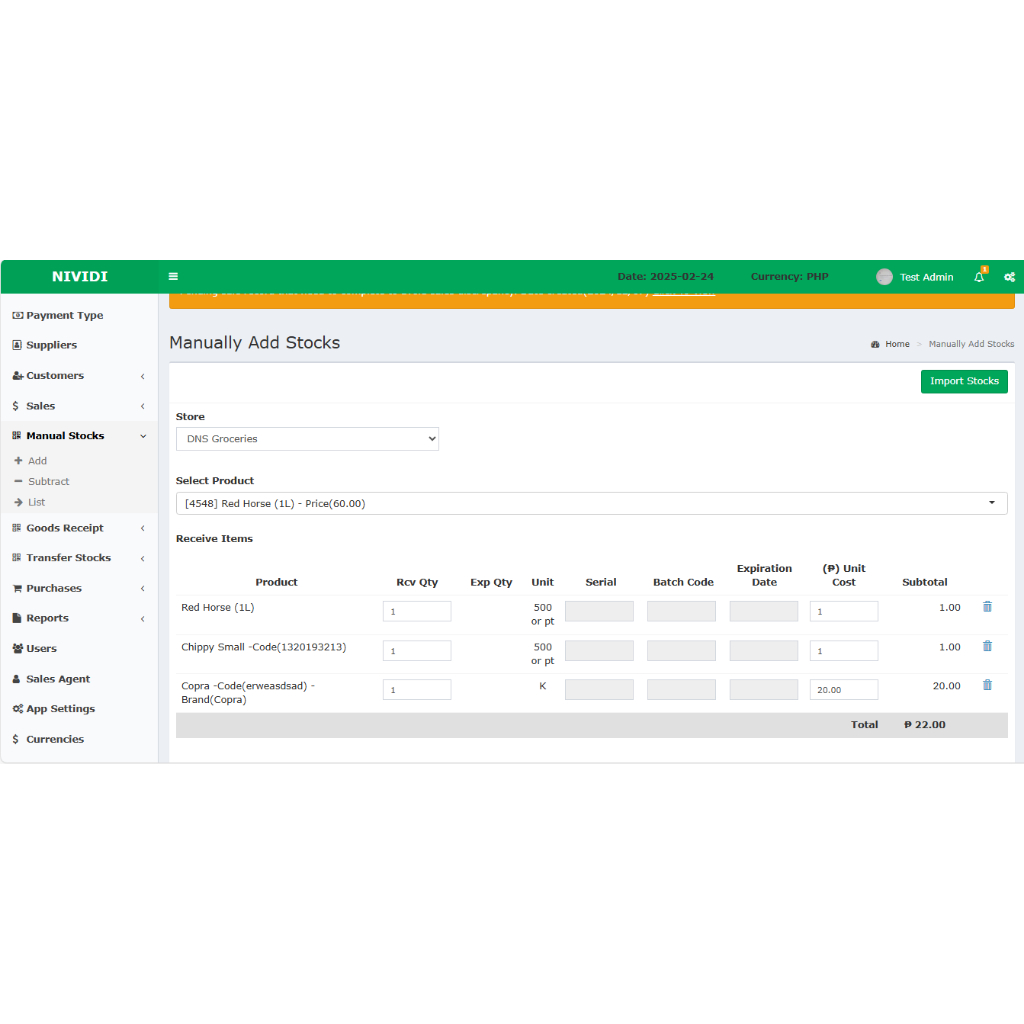Click the Home breadcrumb link

(897, 344)
